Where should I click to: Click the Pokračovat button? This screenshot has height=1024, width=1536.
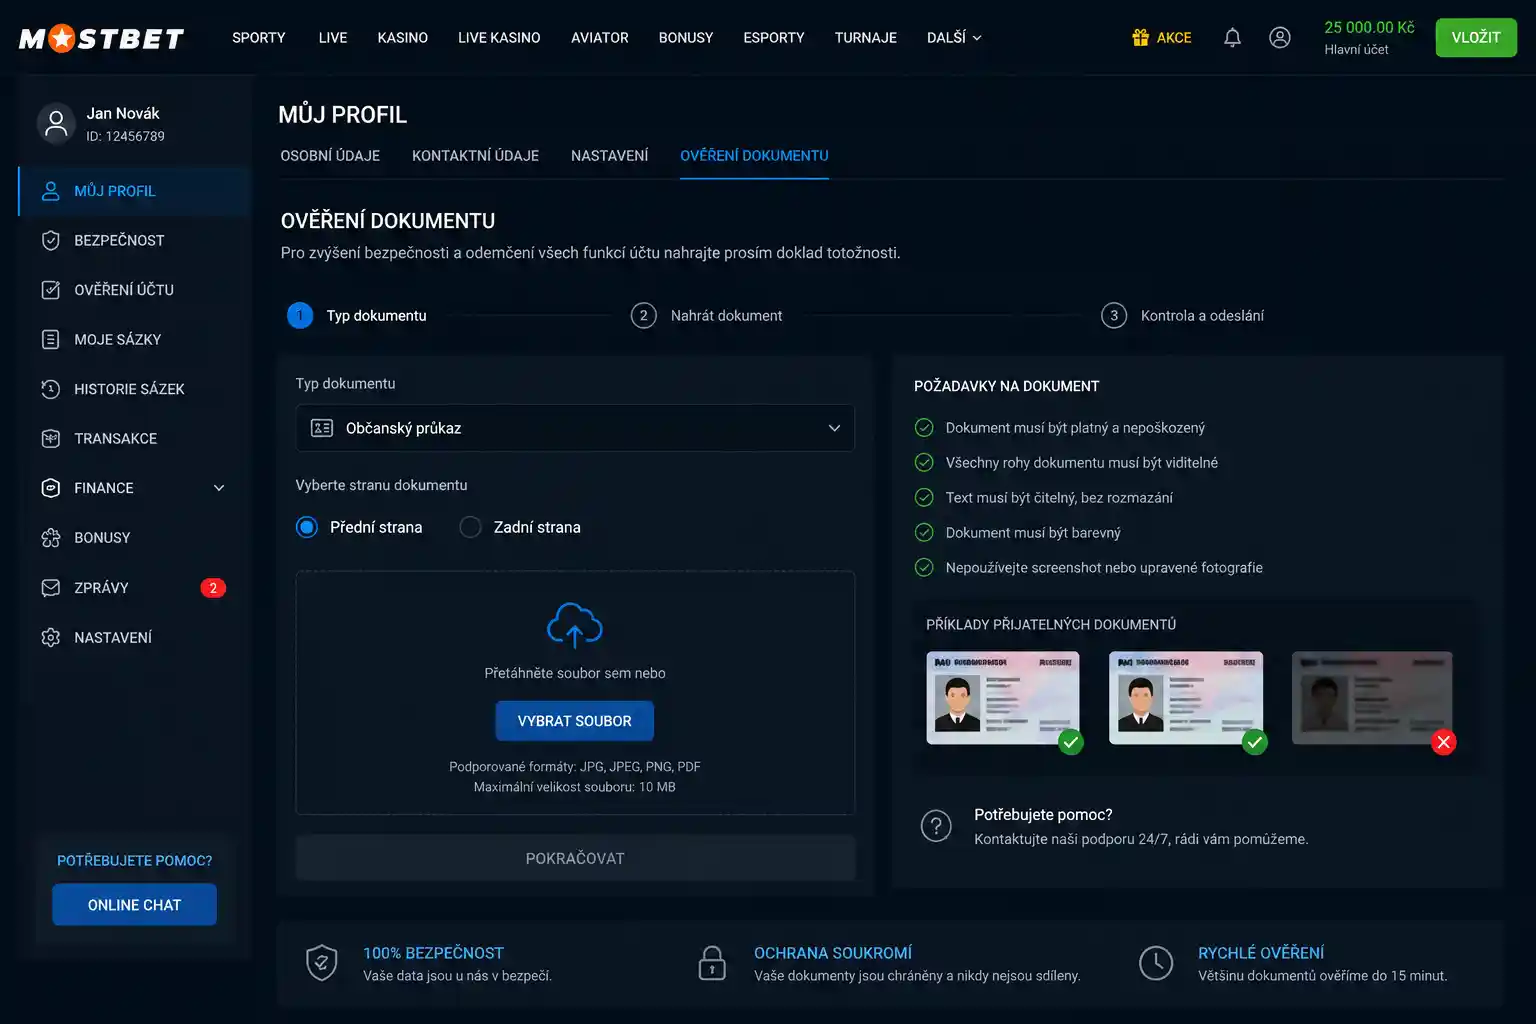pyautogui.click(x=575, y=858)
